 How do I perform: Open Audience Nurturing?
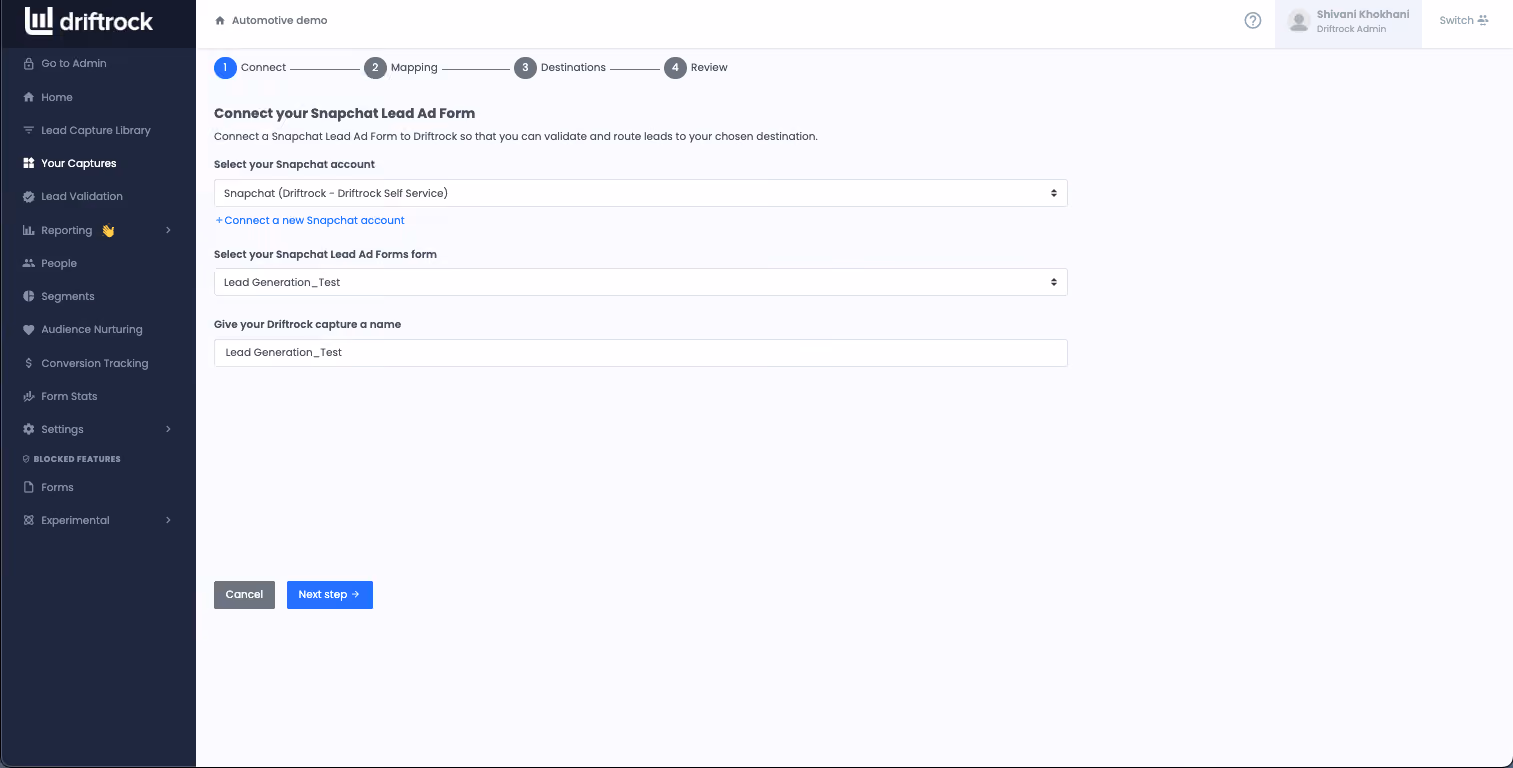(92, 330)
